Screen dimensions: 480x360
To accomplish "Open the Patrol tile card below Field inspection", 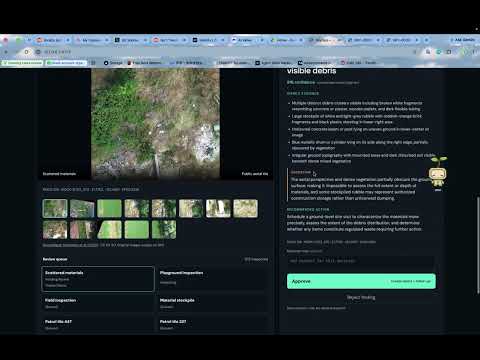I will click(98, 324).
